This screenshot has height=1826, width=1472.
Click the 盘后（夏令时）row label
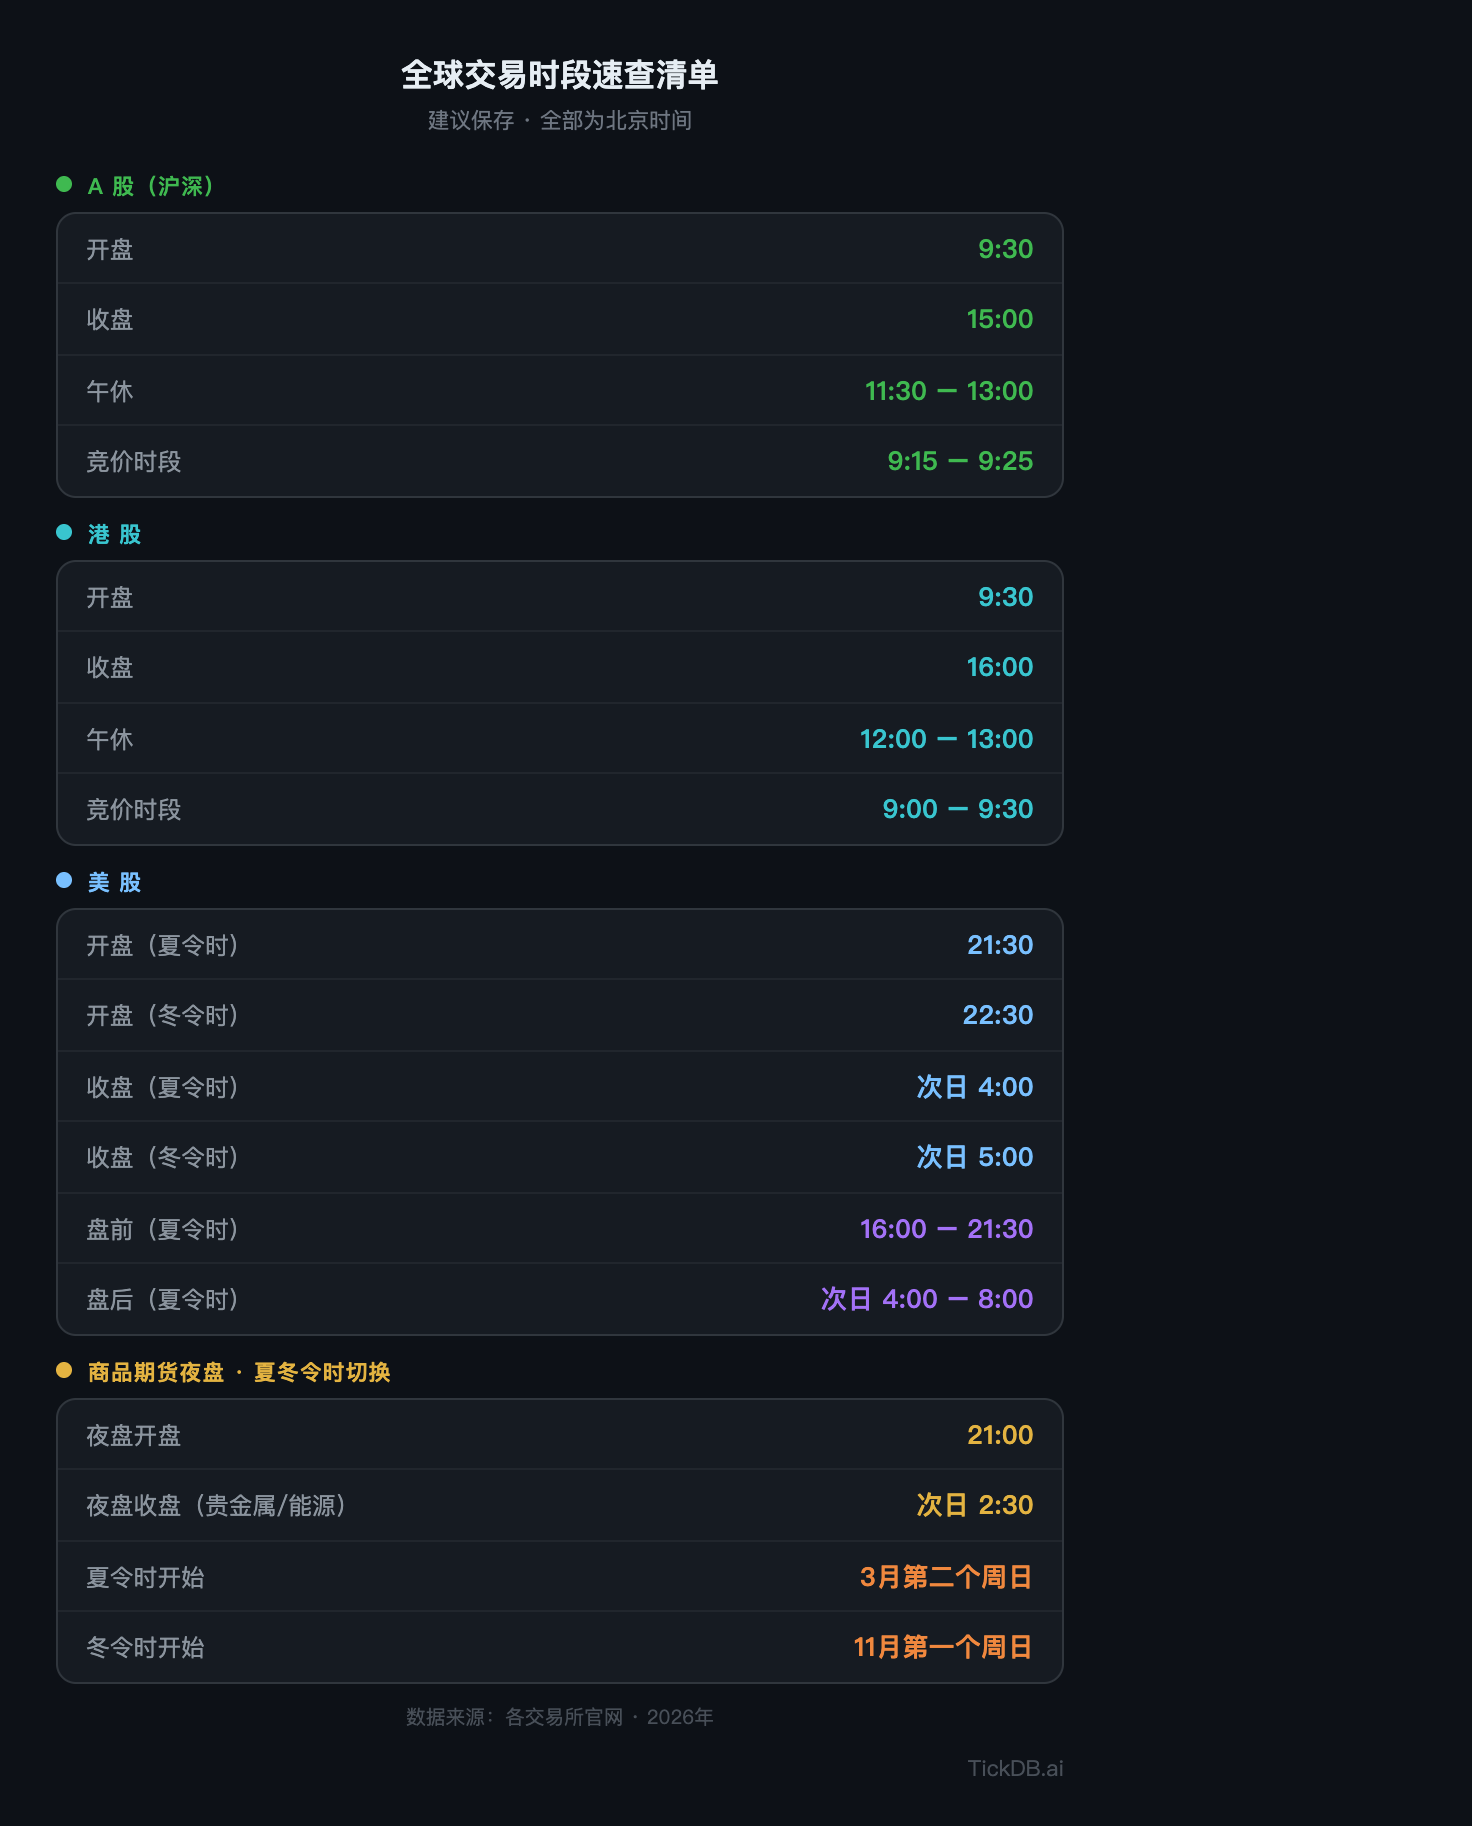[163, 1299]
